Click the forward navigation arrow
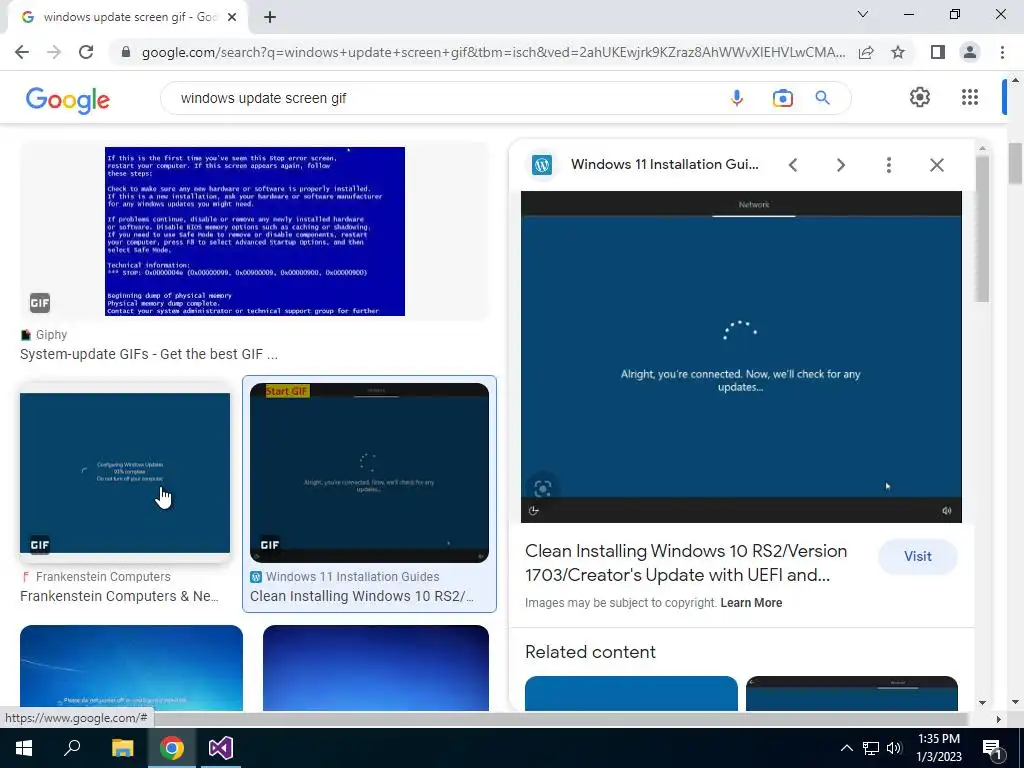1024x768 pixels. (x=54, y=52)
